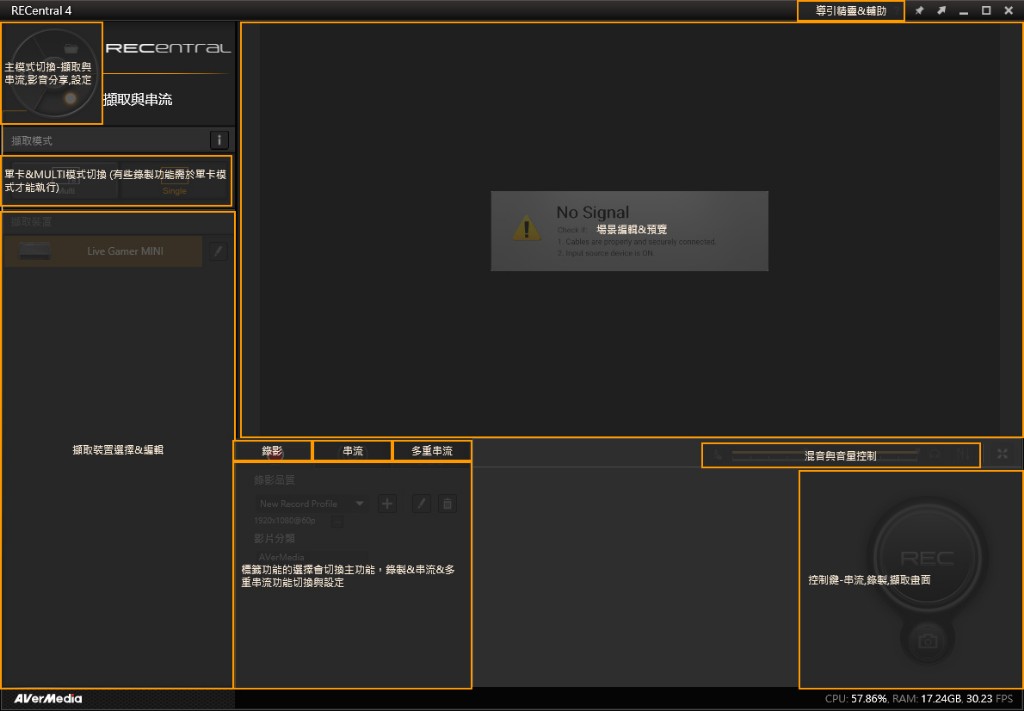The width and height of the screenshot is (1024, 711).
Task: Delete the record profile with the trash icon
Action: click(x=447, y=503)
